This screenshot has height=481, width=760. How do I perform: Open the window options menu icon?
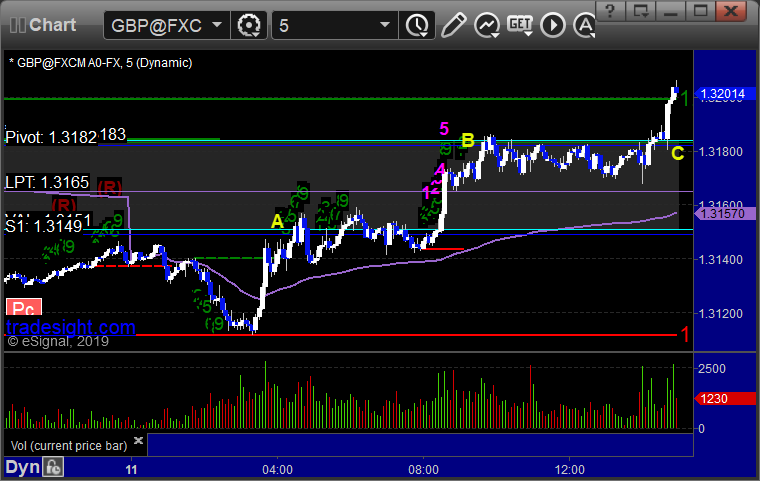(640, 11)
